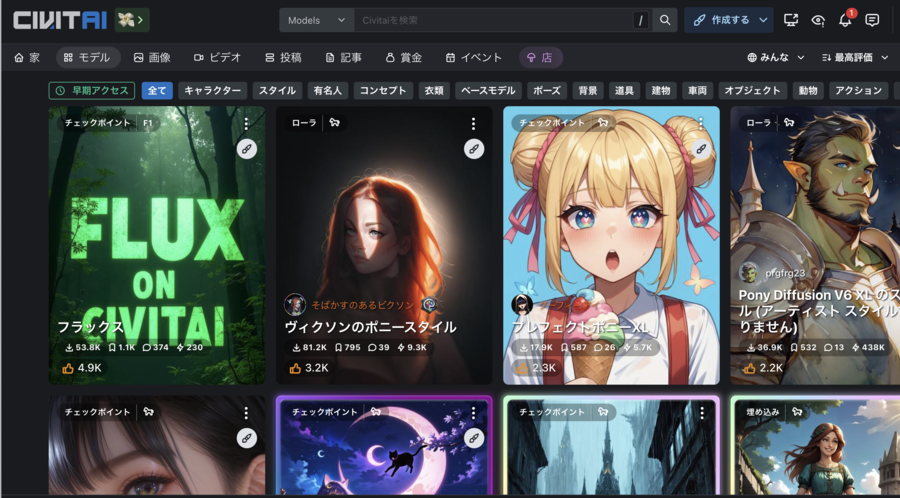
Task: Click the brush icon on dark-haired face card
Action: click(247, 438)
